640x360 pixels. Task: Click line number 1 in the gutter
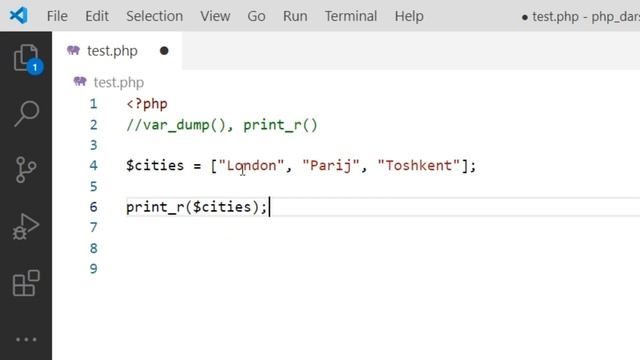(93, 104)
